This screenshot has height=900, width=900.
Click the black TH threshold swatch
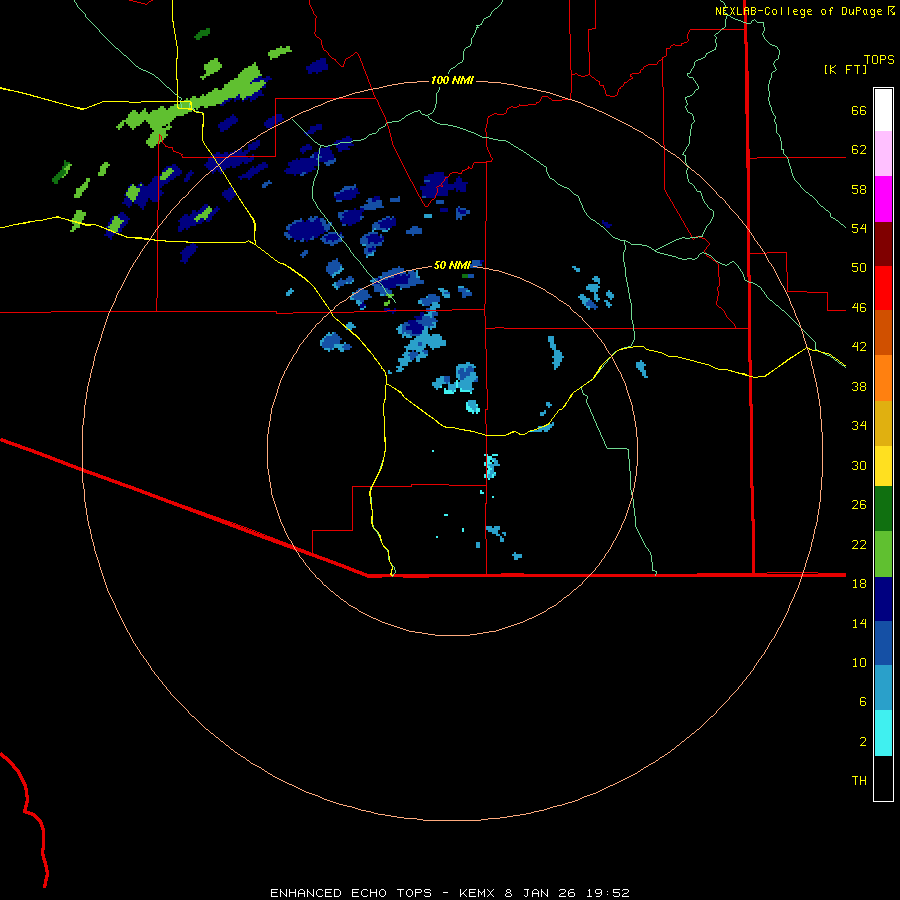coord(883,778)
